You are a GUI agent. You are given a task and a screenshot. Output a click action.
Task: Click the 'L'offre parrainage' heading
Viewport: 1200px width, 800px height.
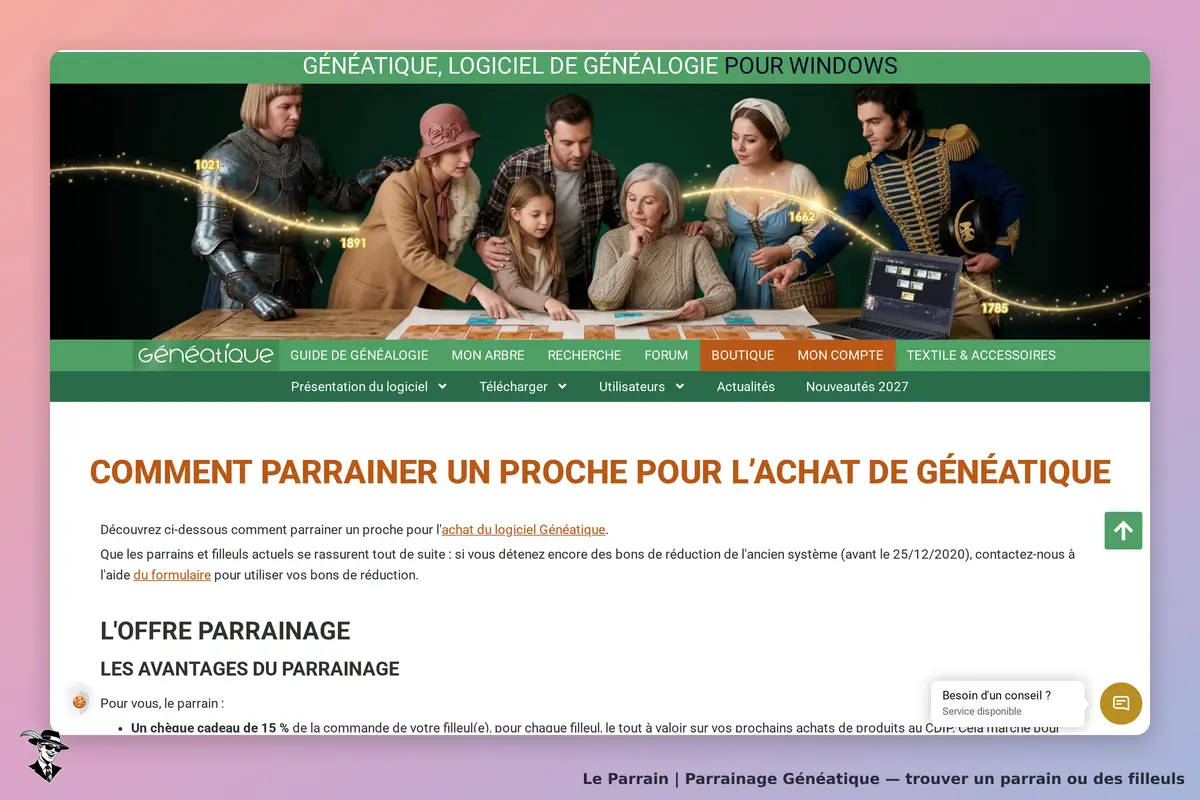tap(225, 631)
